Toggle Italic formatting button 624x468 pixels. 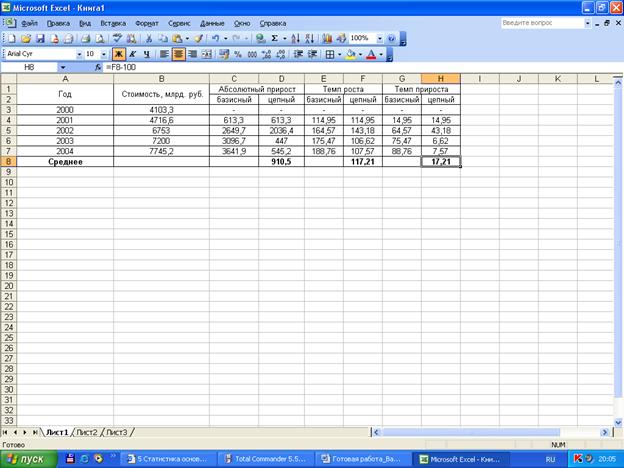(133, 54)
